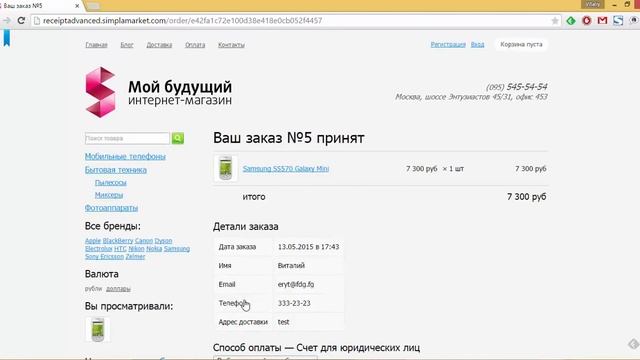The width and height of the screenshot is (640, 360).
Task: Open the Контакты menu link
Action: [231, 45]
